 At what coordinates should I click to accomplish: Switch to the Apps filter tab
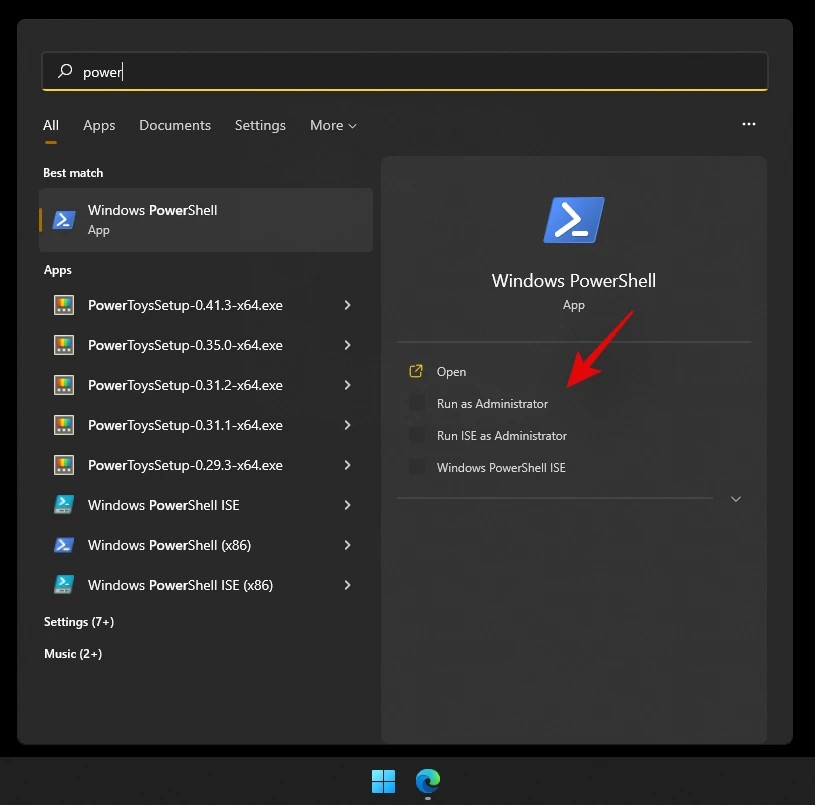click(x=99, y=125)
